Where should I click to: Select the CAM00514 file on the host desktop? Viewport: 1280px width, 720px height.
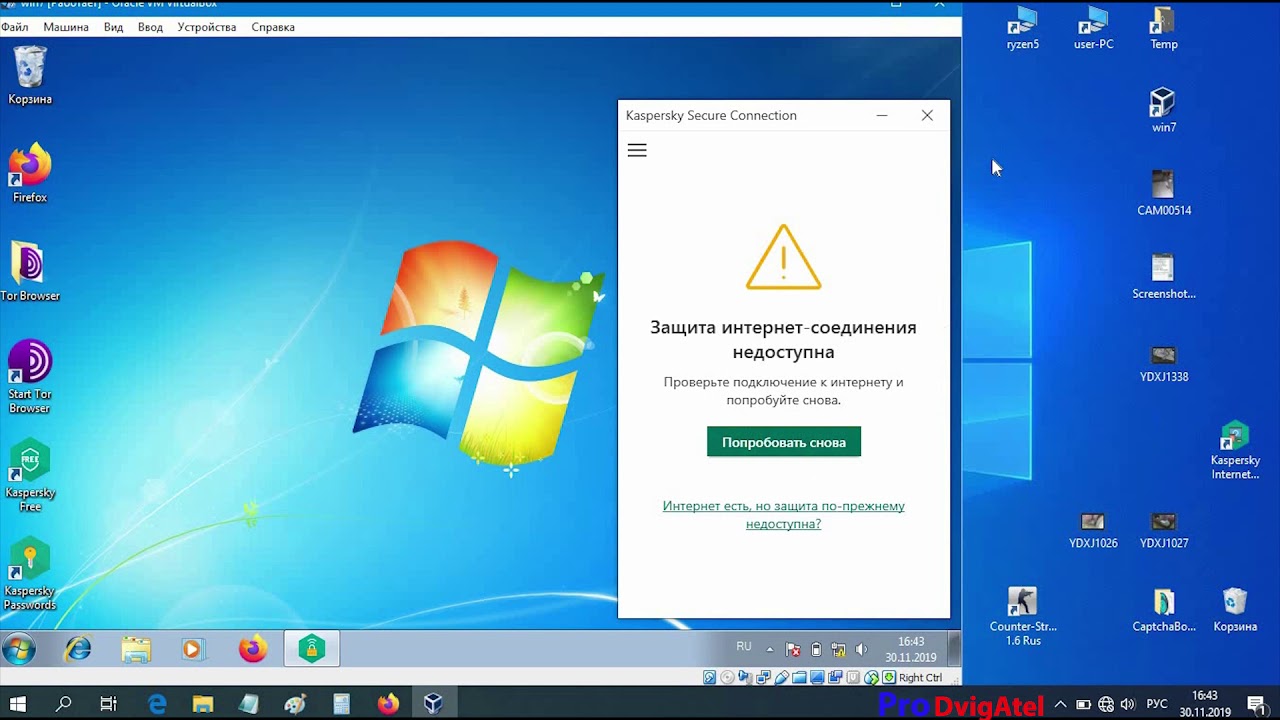(1164, 193)
